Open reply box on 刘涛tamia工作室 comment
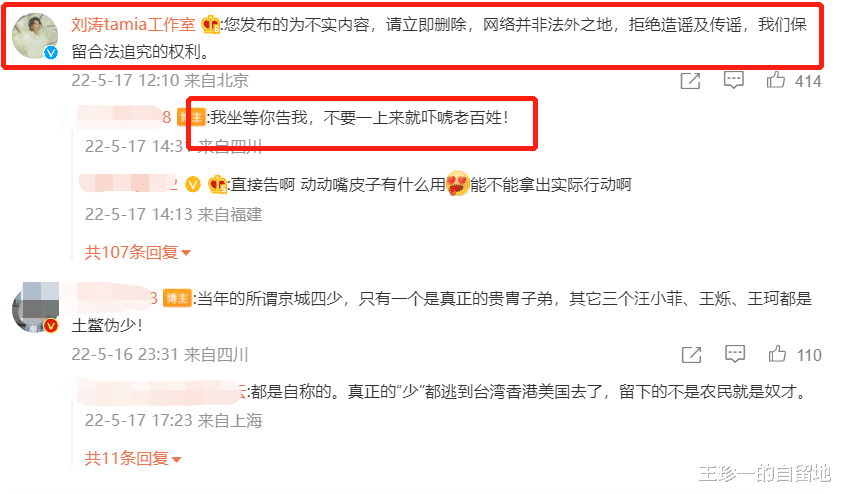Image resolution: width=841 pixels, height=494 pixels. [x=733, y=80]
